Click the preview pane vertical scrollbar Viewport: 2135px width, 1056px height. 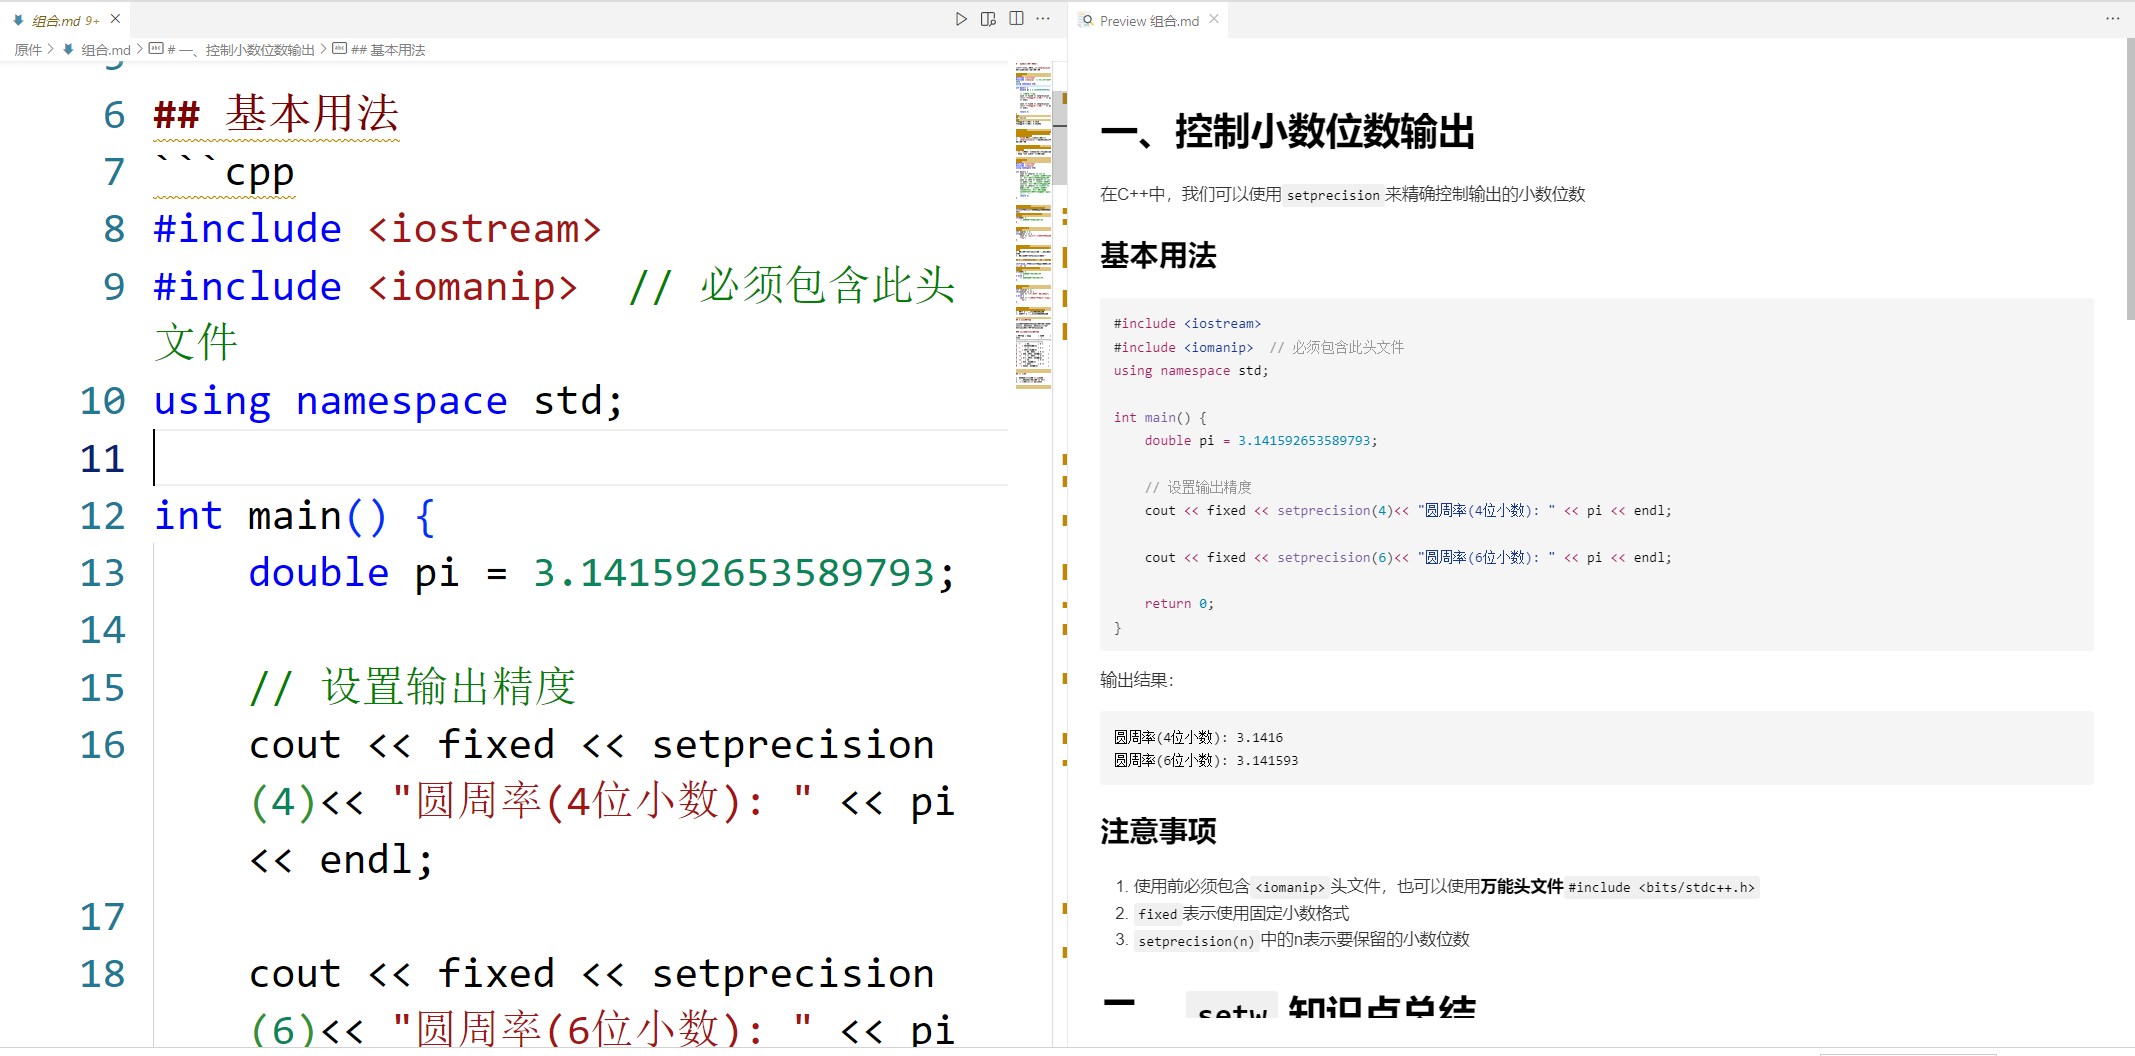(x=2130, y=180)
